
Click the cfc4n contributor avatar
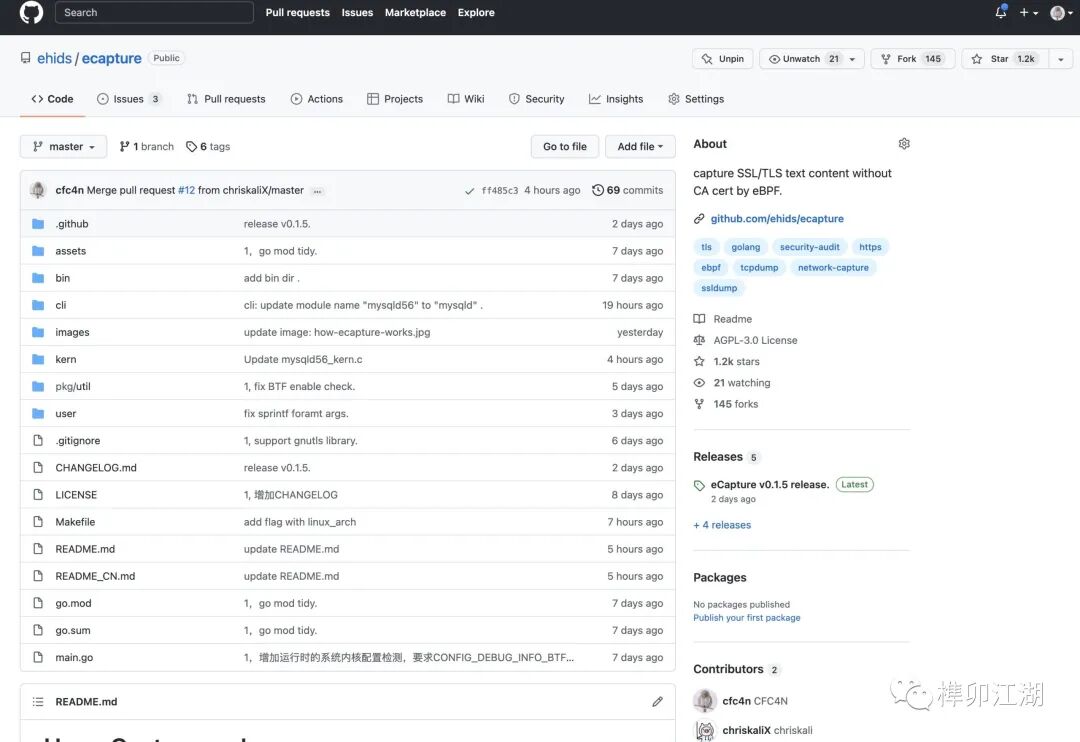point(705,701)
